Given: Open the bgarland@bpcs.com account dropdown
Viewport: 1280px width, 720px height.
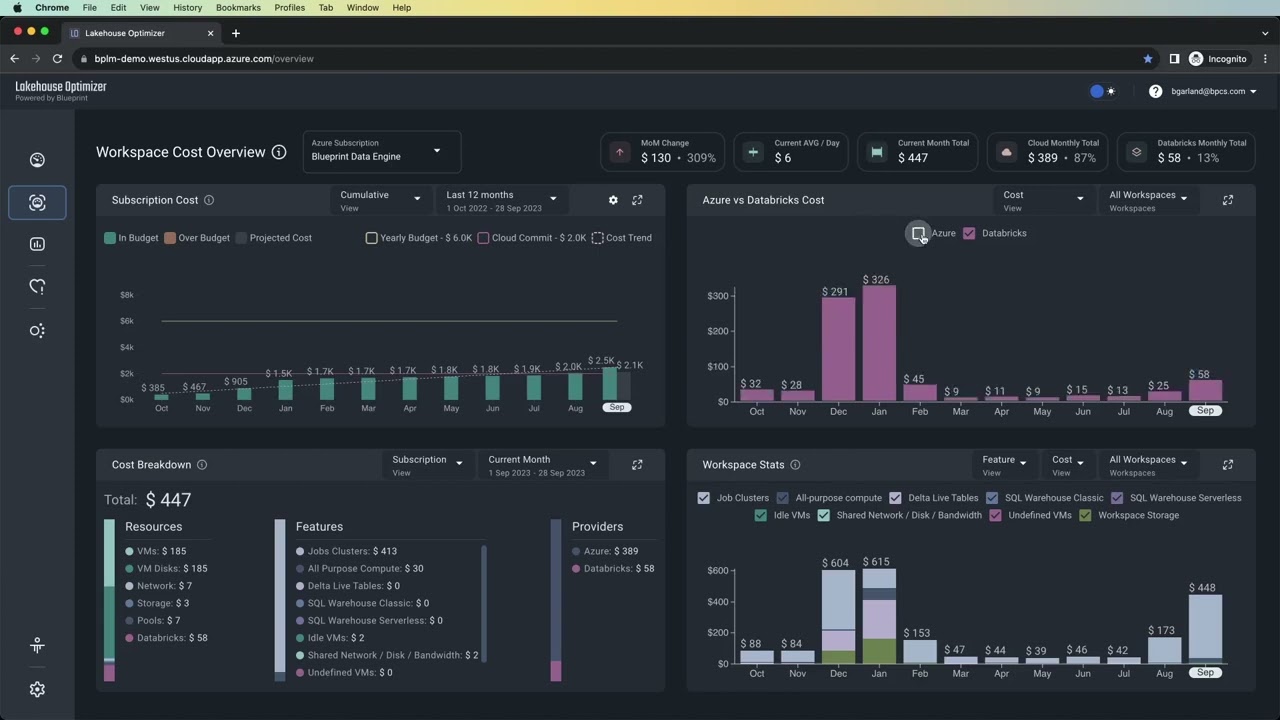Looking at the screenshot, I should pyautogui.click(x=1214, y=91).
